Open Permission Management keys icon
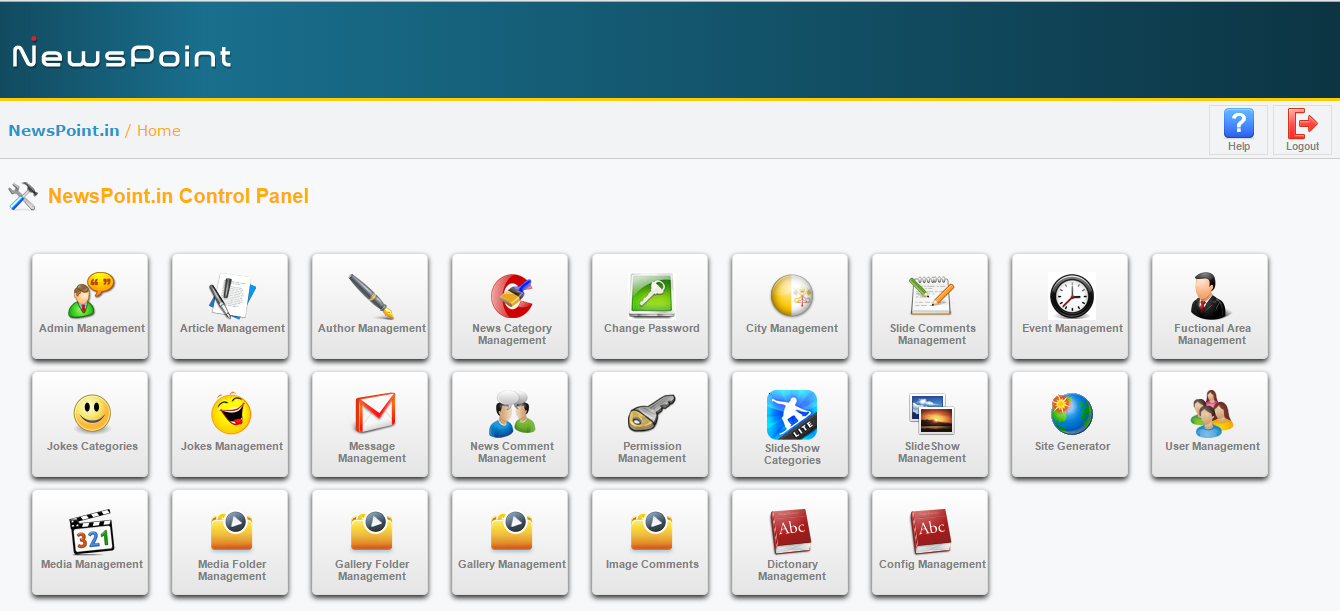Viewport: 1340px width, 611px height. click(651, 412)
